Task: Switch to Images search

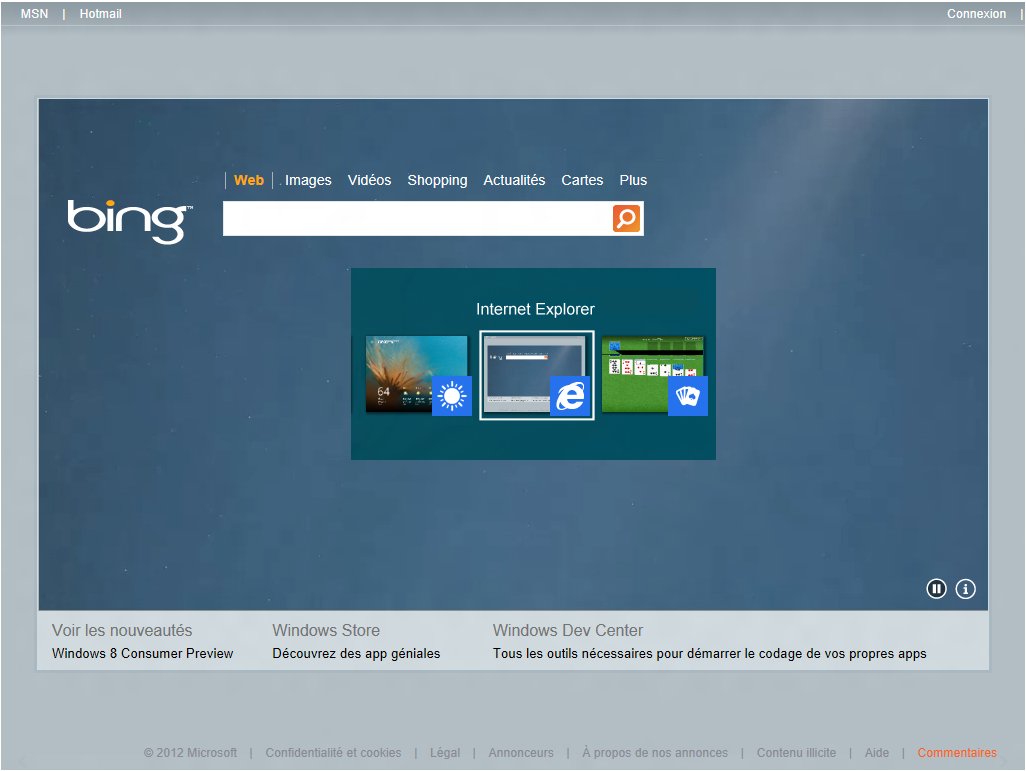Action: (308, 180)
